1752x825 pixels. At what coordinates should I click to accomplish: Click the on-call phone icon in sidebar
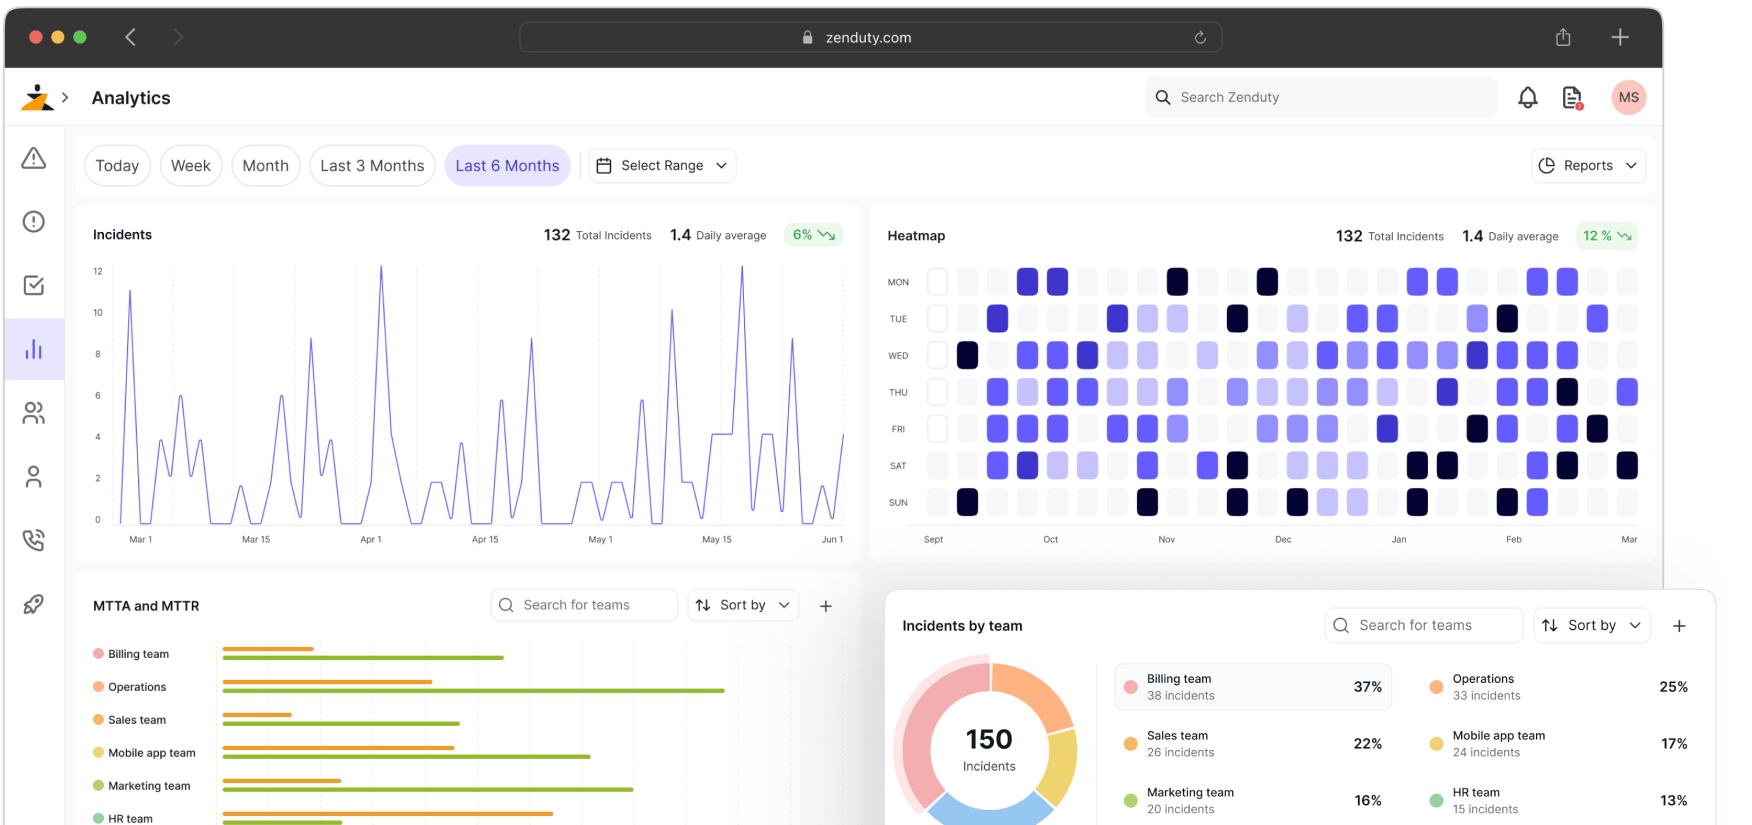[x=34, y=540]
